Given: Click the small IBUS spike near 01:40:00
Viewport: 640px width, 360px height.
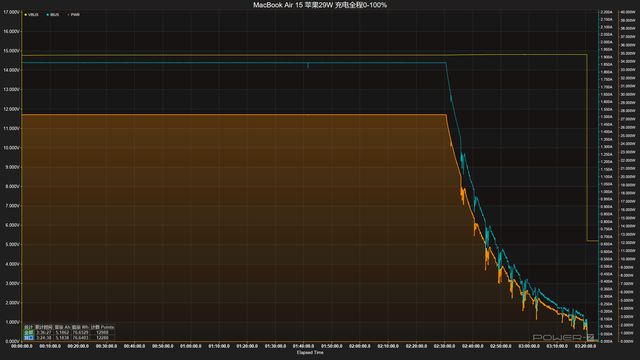Looking at the screenshot, I should tap(308, 65).
